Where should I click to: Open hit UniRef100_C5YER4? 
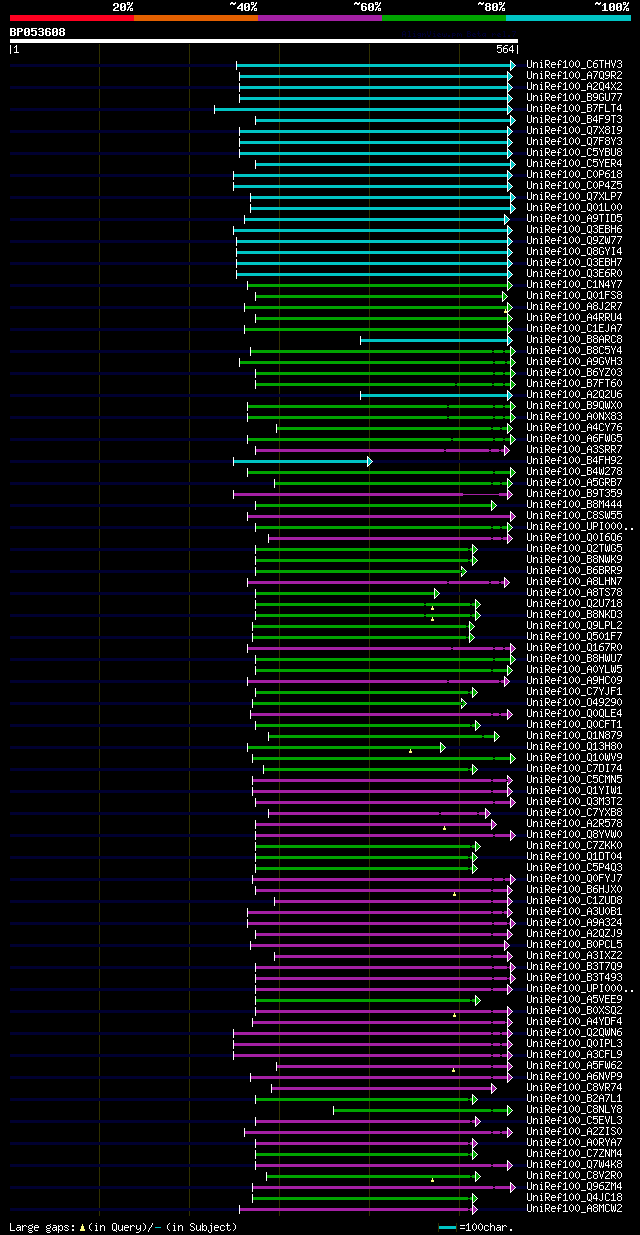click(x=574, y=164)
